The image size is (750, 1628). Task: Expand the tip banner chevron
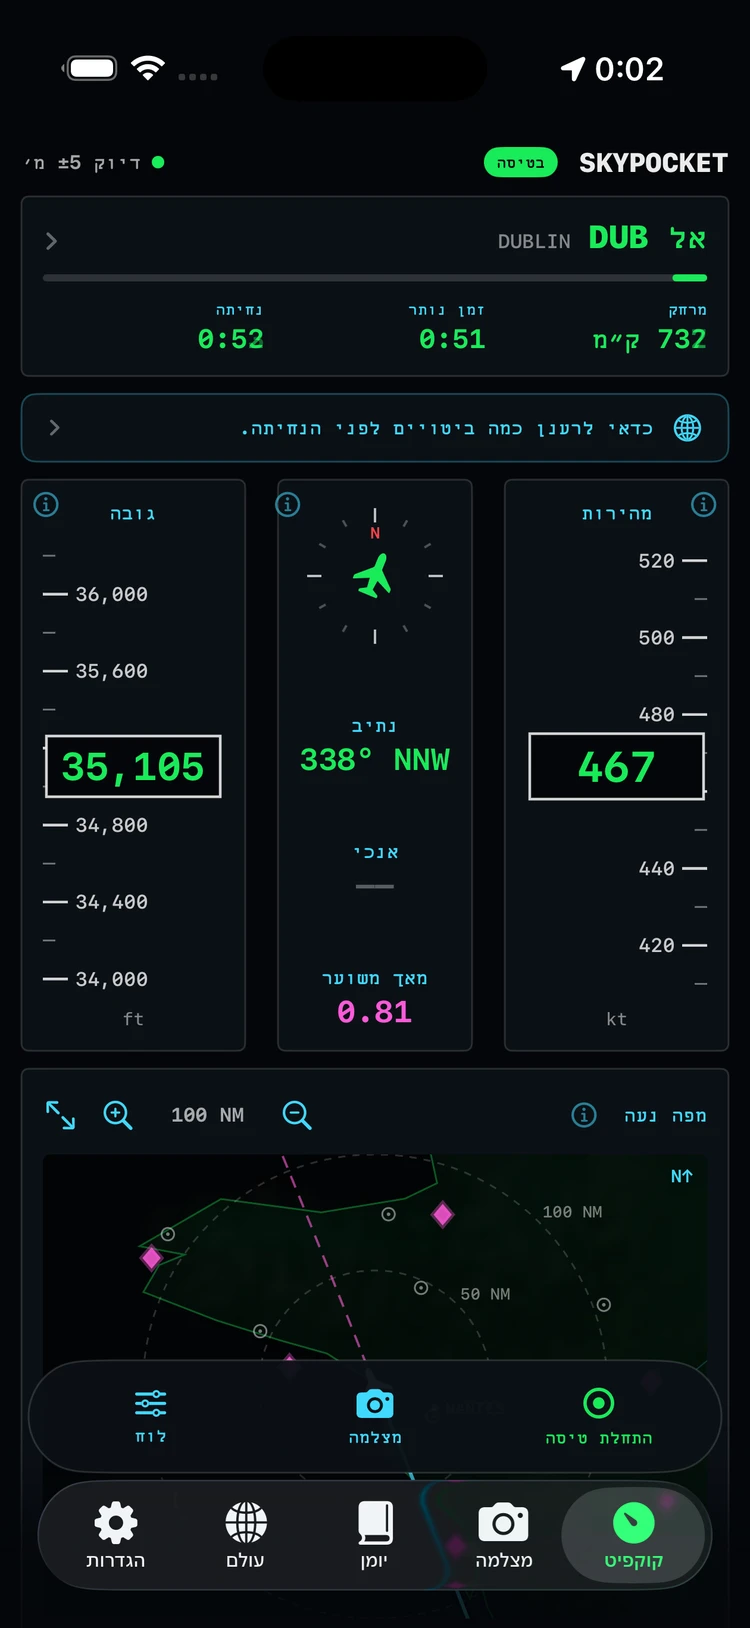coord(54,428)
